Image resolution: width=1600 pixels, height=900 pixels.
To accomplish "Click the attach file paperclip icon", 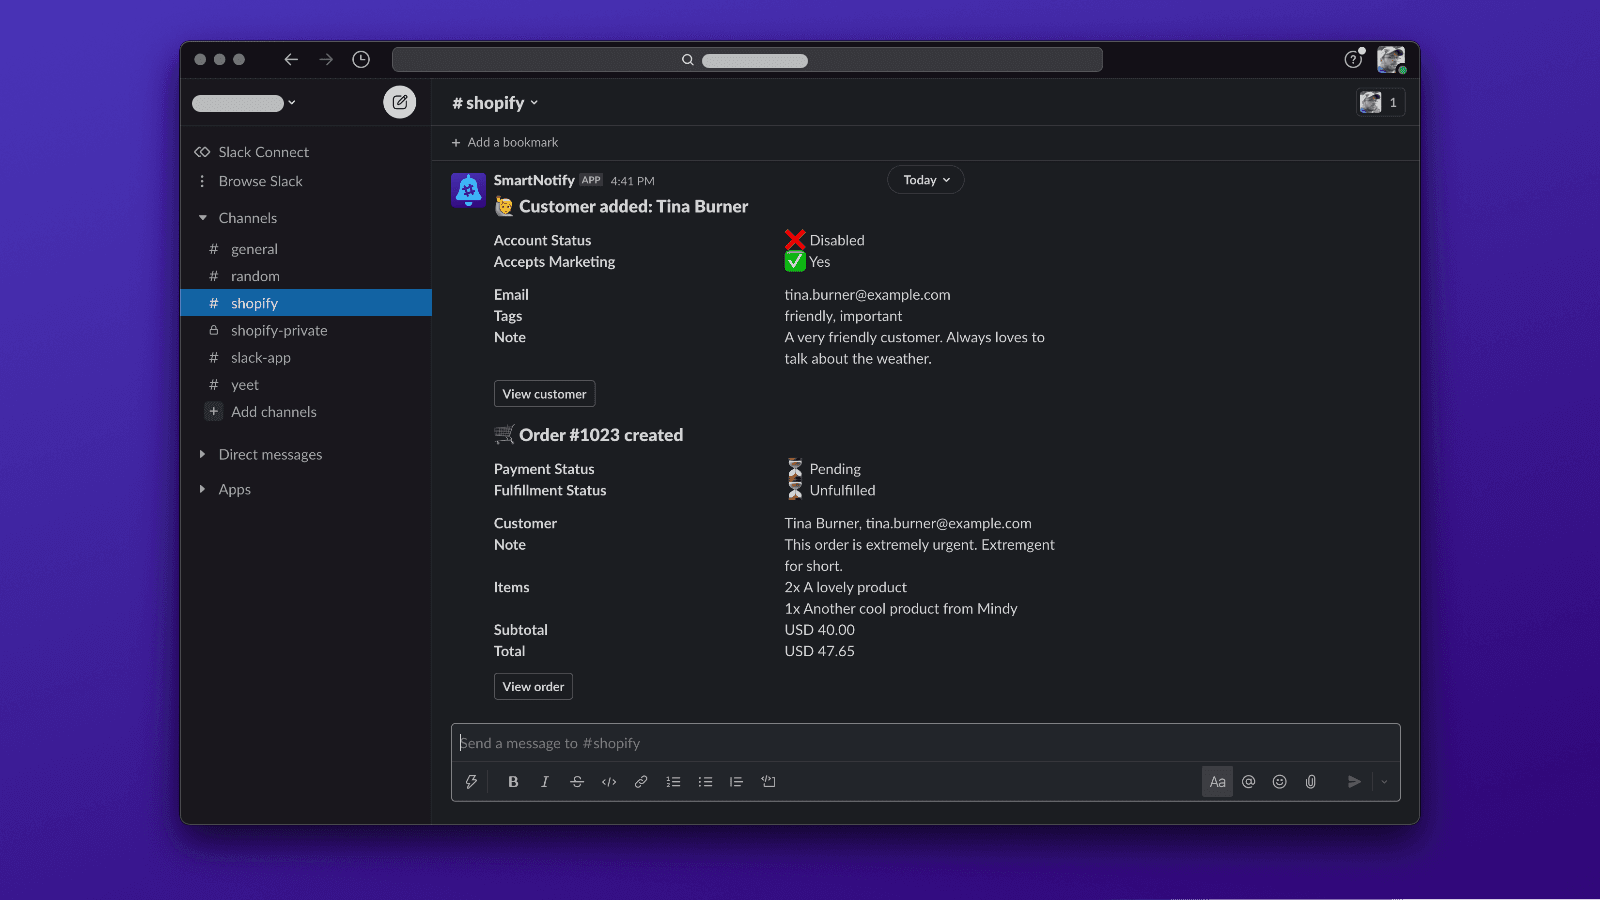I will (x=1311, y=781).
